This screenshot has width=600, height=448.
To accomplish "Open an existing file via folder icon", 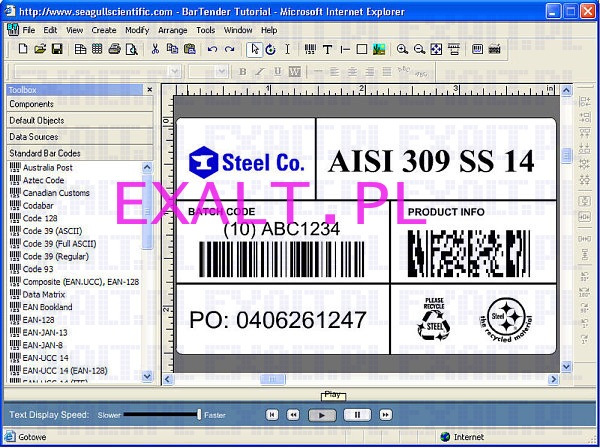I will click(x=40, y=49).
